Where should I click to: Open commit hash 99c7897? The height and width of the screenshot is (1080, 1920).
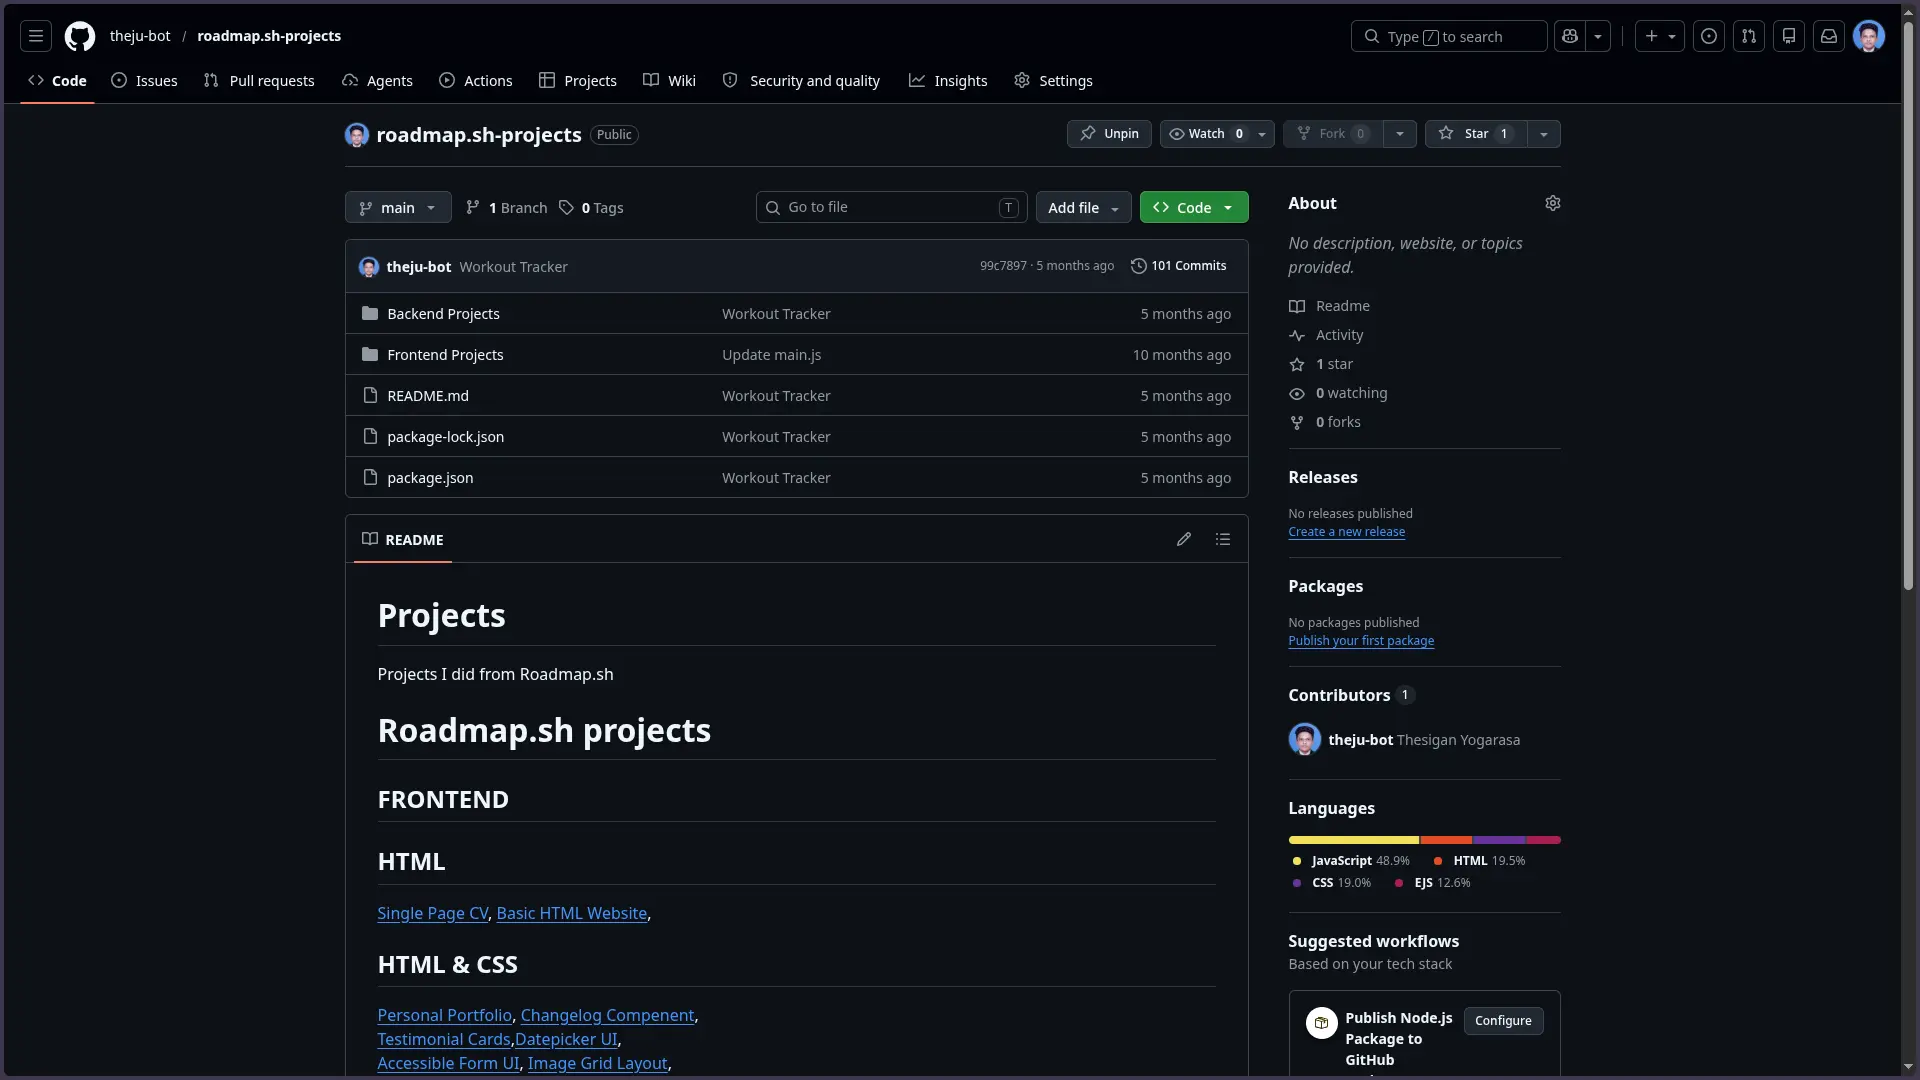coord(1003,266)
